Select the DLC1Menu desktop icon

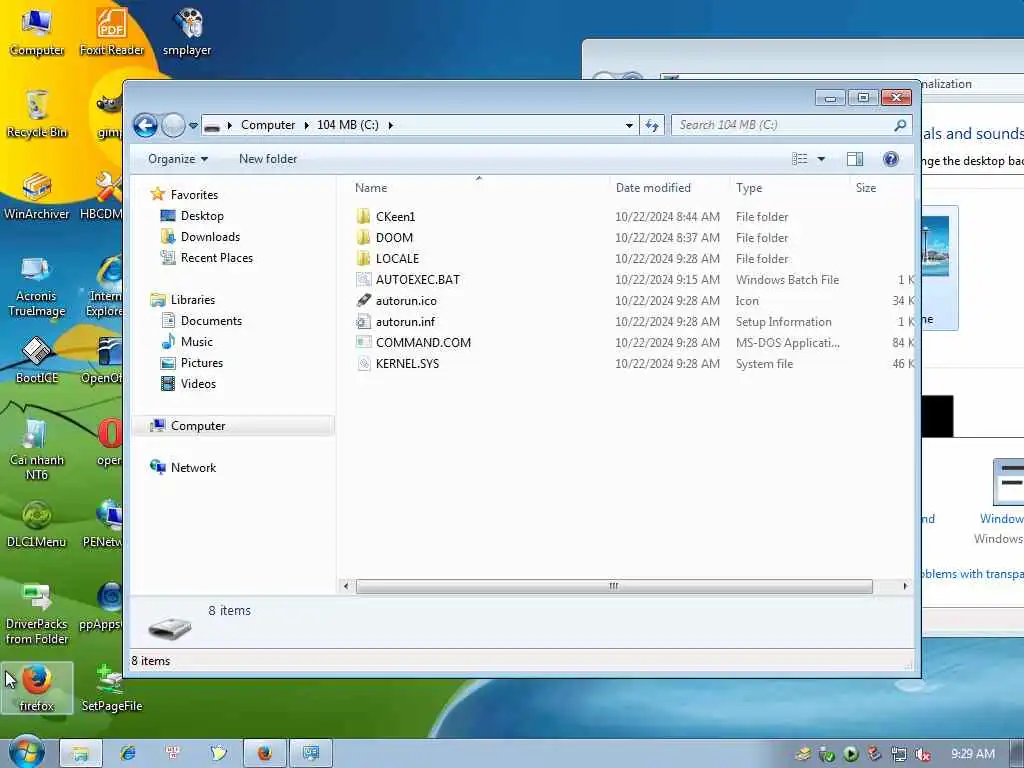(37, 524)
